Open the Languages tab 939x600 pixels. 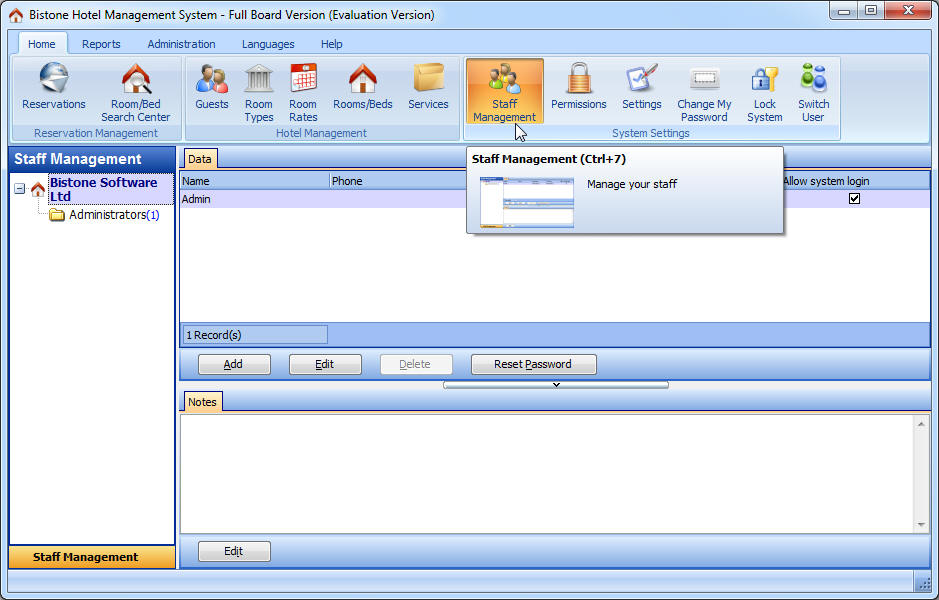point(268,44)
